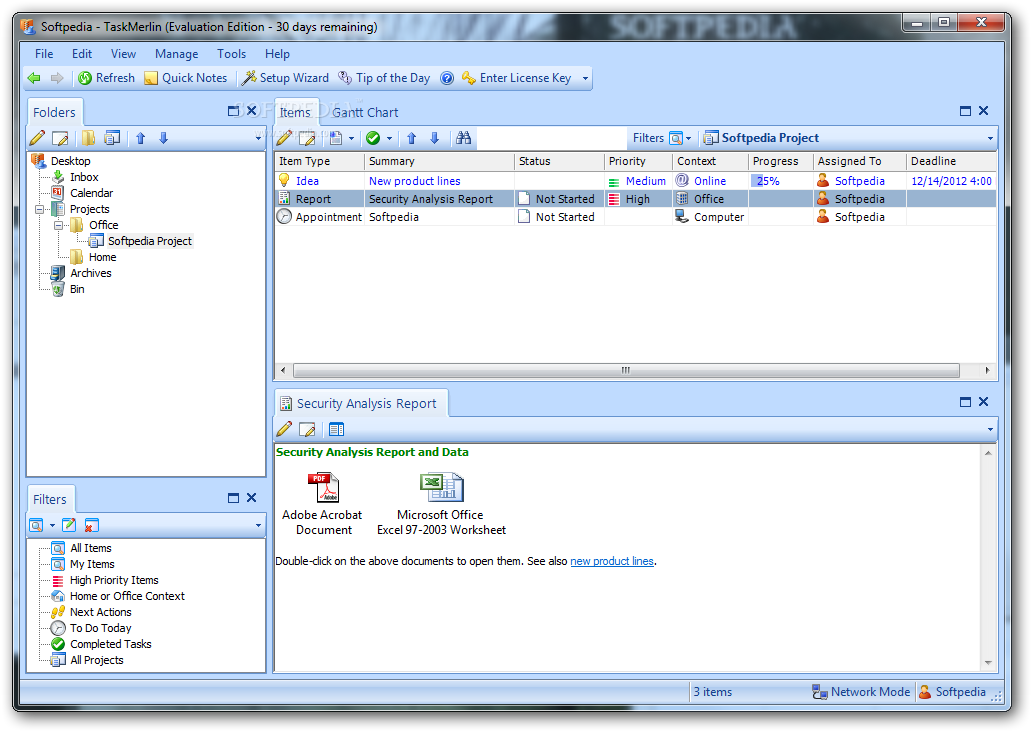The height and width of the screenshot is (732, 1032).
Task: Move item down in Items toolbar
Action: [434, 138]
